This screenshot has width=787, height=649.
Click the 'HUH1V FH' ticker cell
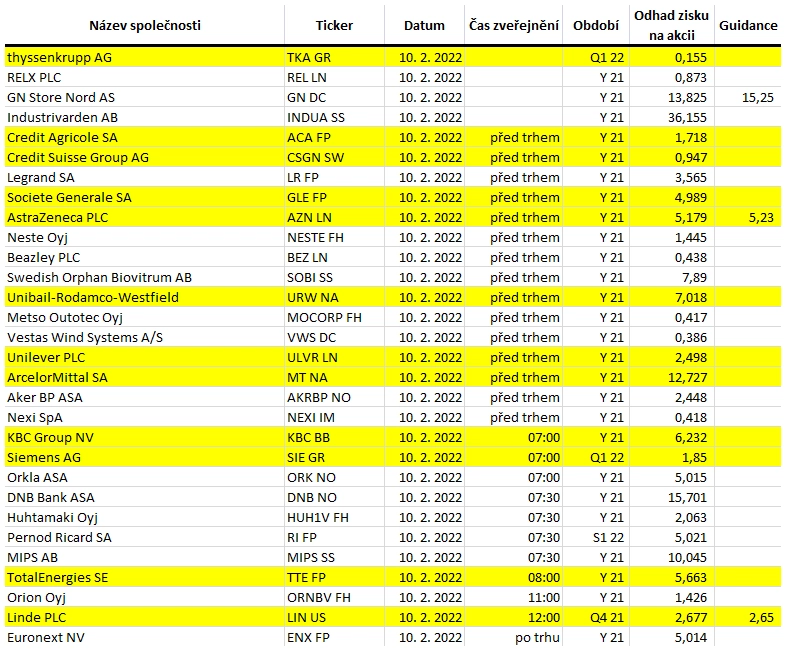coord(334,517)
